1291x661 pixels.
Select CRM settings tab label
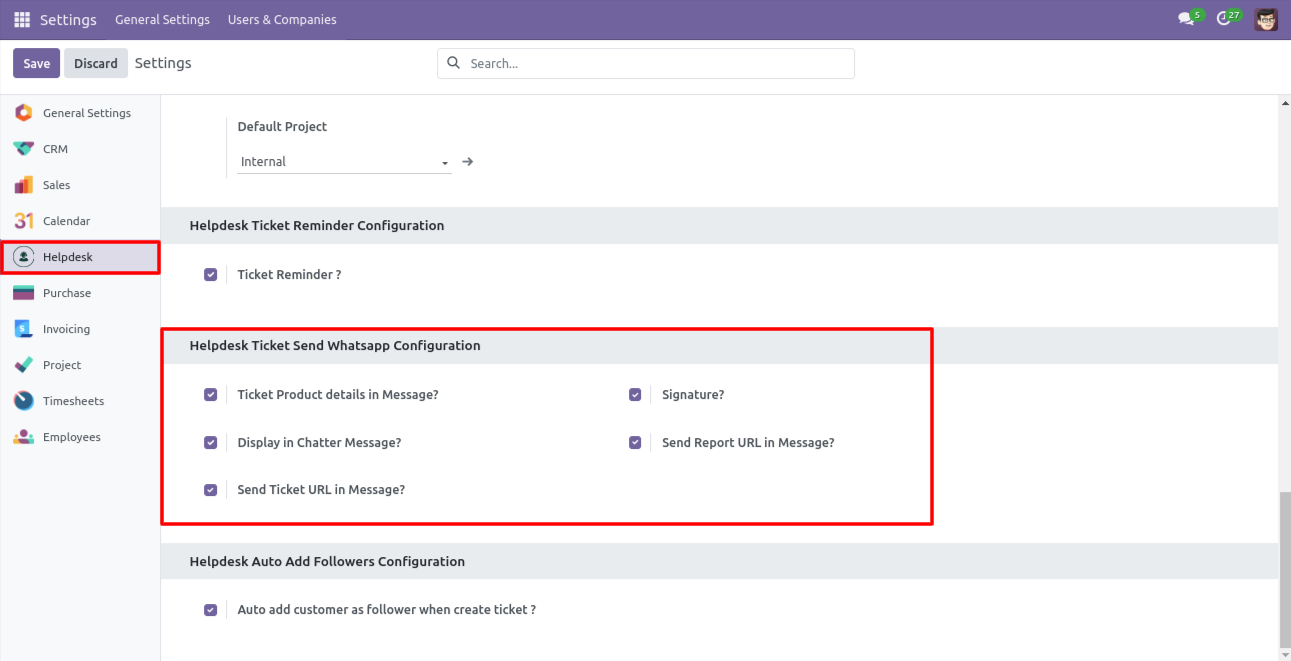[55, 149]
